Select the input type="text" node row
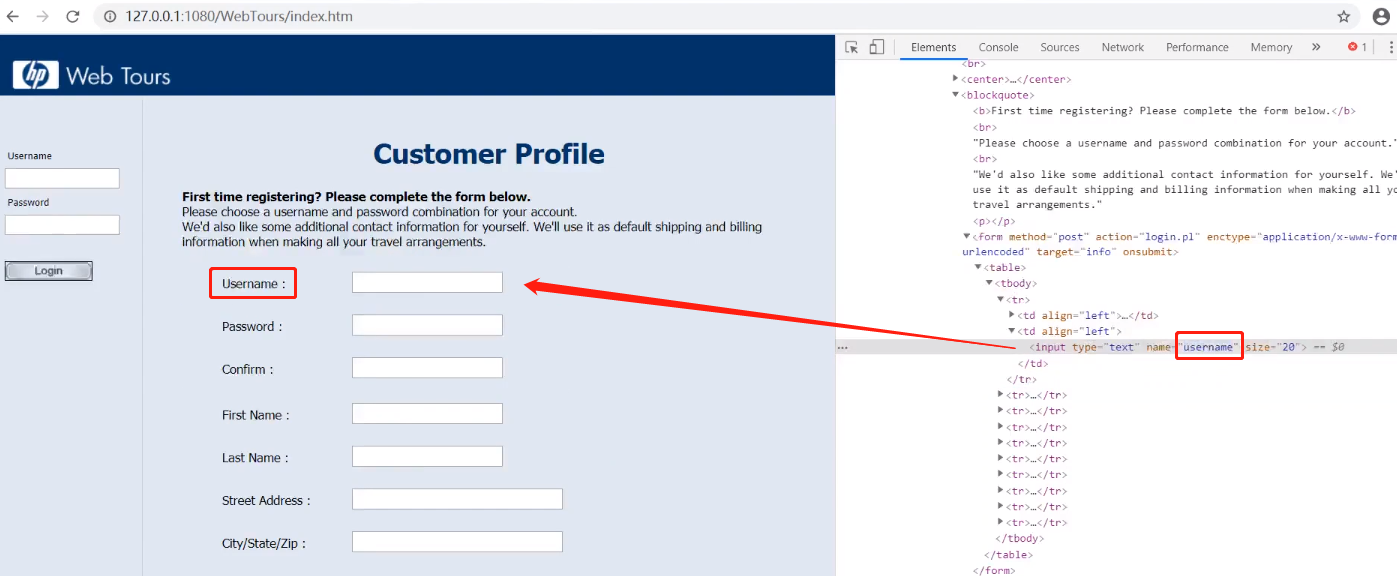1397x576 pixels. pyautogui.click(x=1116, y=347)
